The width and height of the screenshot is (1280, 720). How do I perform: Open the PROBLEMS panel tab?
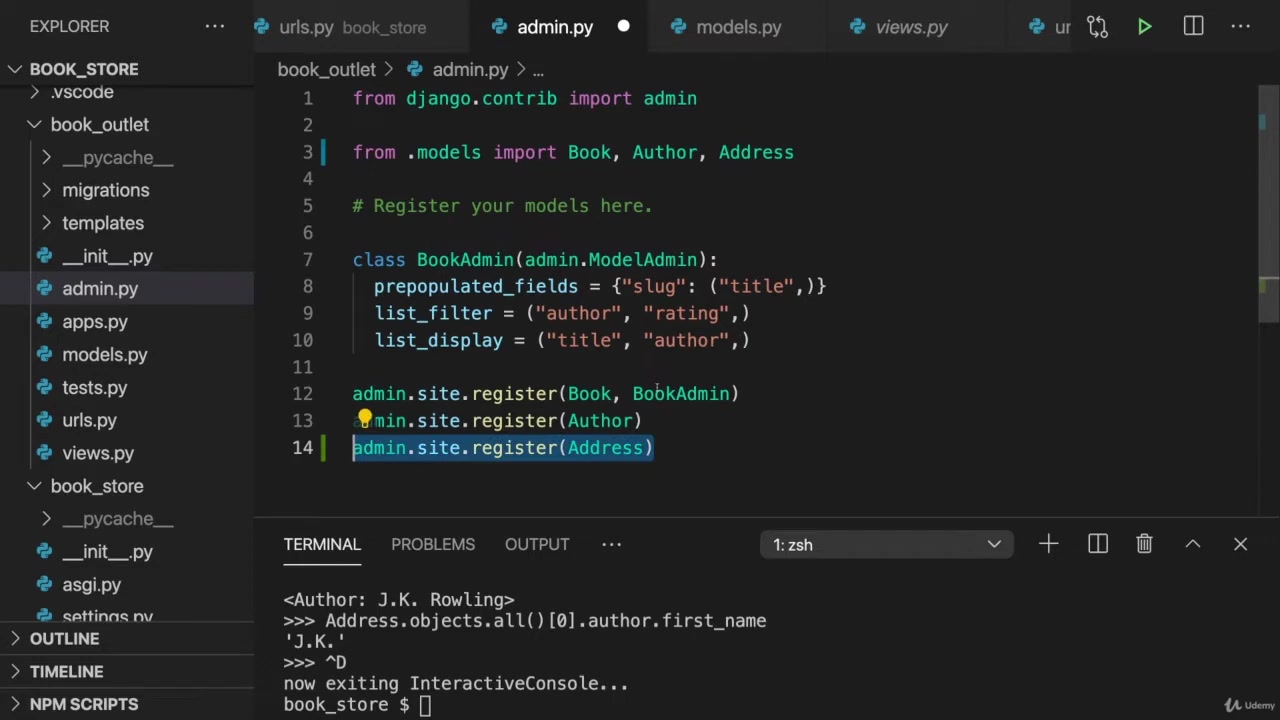432,544
